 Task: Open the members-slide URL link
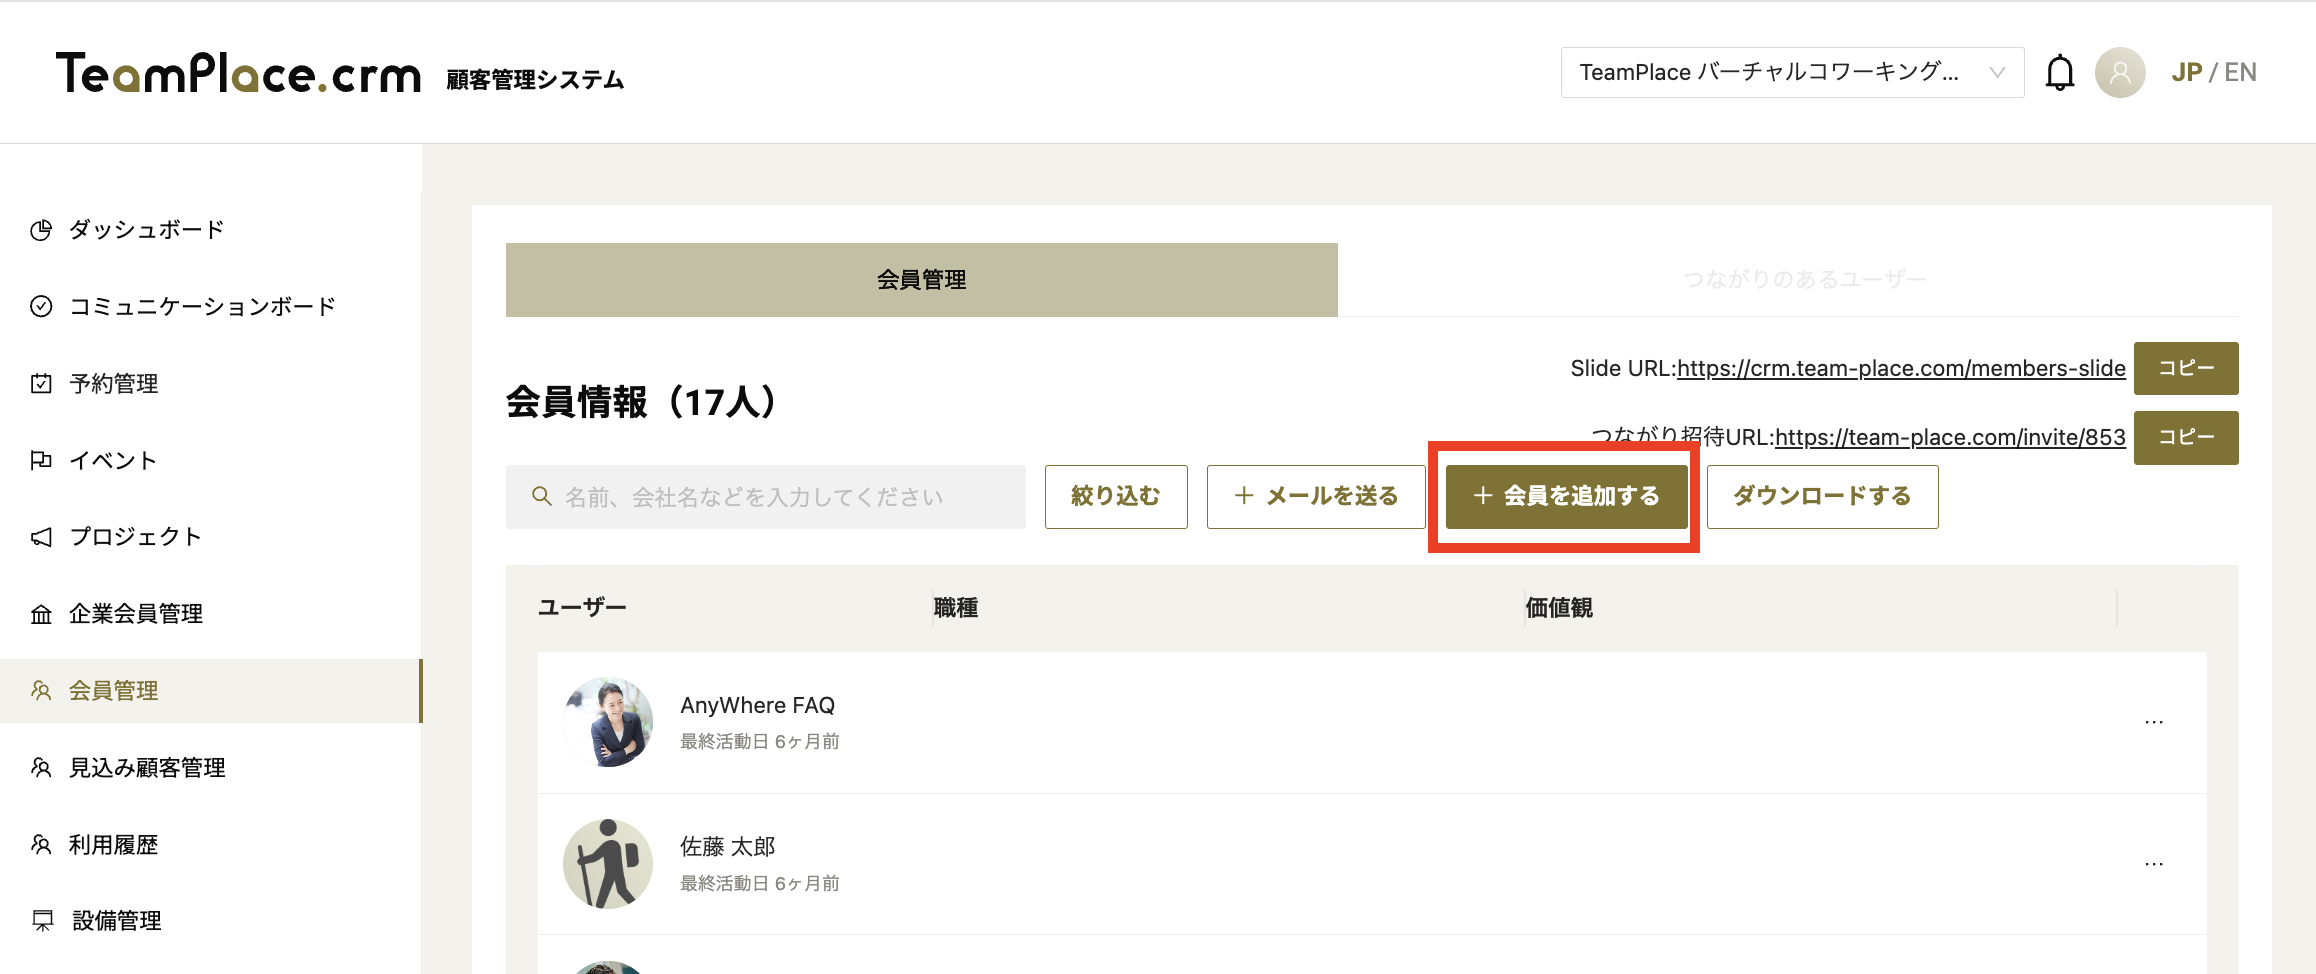[x=1901, y=368]
